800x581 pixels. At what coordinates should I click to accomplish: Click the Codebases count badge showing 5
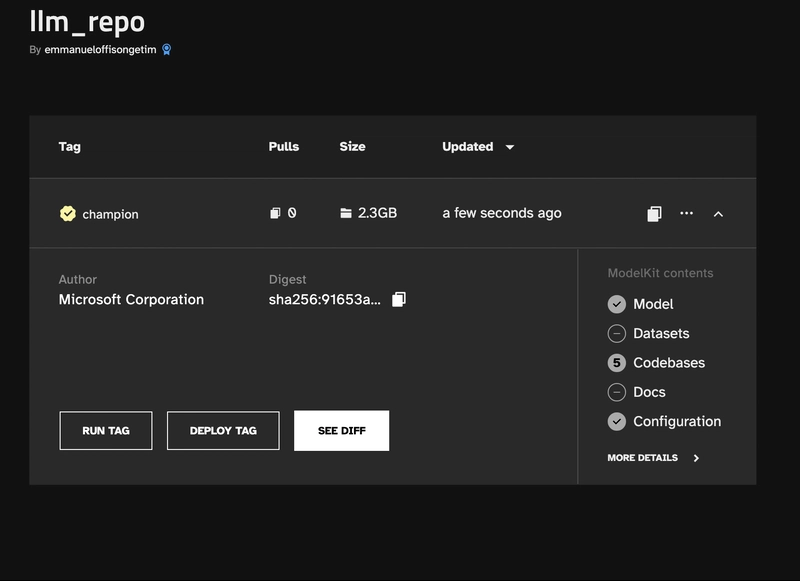point(617,363)
